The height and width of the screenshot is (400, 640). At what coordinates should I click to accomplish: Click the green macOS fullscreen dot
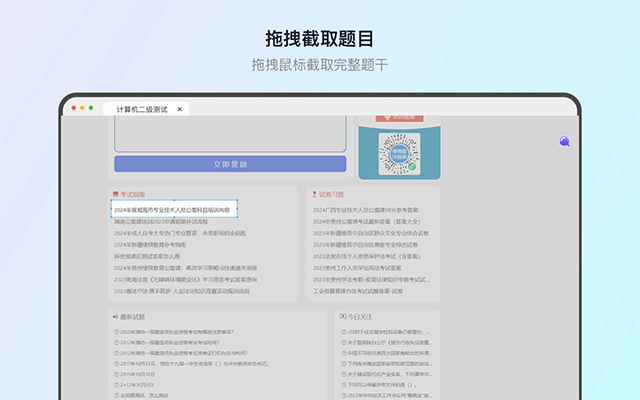pos(91,108)
